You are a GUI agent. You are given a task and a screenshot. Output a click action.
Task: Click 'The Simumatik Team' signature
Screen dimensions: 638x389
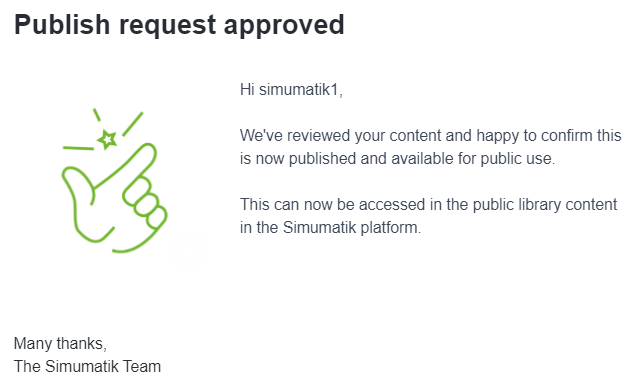pyautogui.click(x=87, y=366)
